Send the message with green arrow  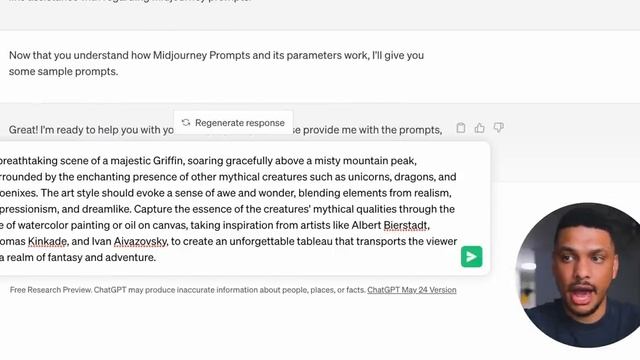coord(471,257)
